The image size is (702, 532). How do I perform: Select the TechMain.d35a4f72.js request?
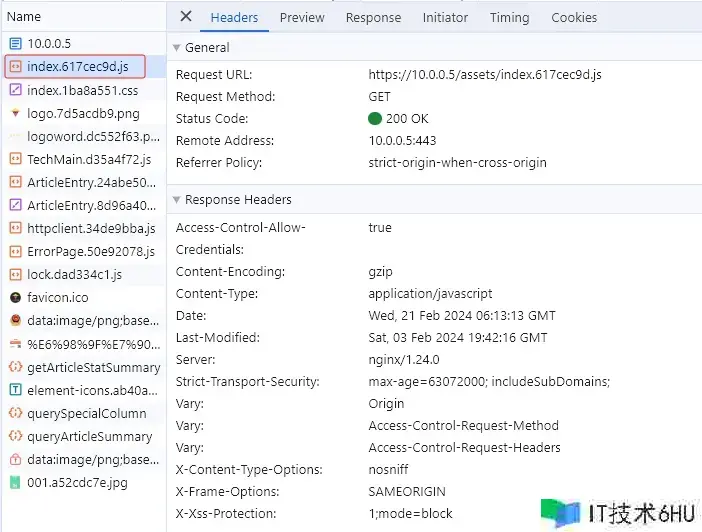click(89, 159)
